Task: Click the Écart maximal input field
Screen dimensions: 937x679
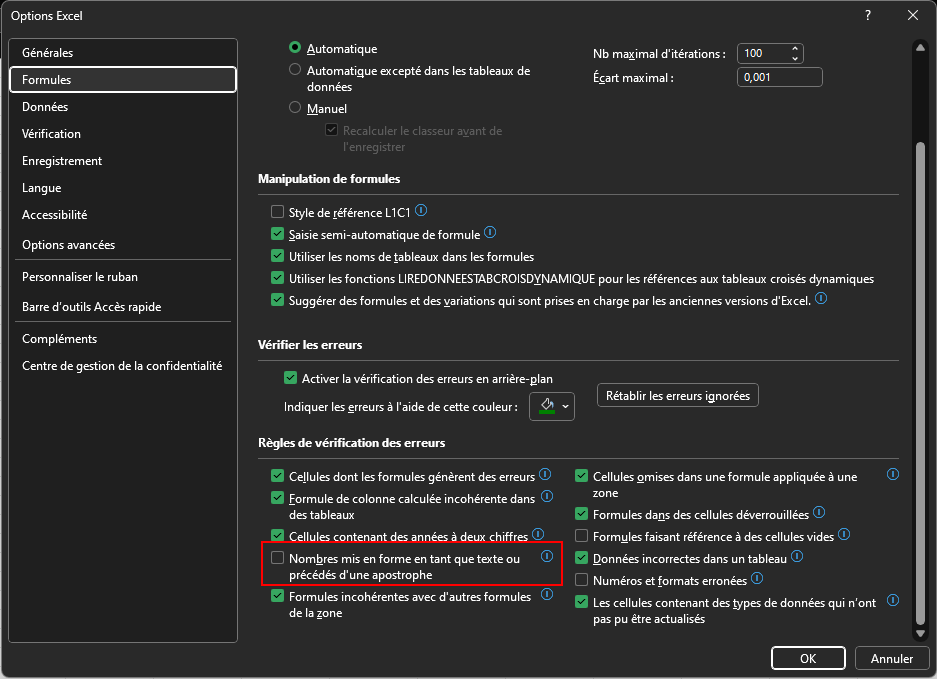Action: tap(778, 78)
